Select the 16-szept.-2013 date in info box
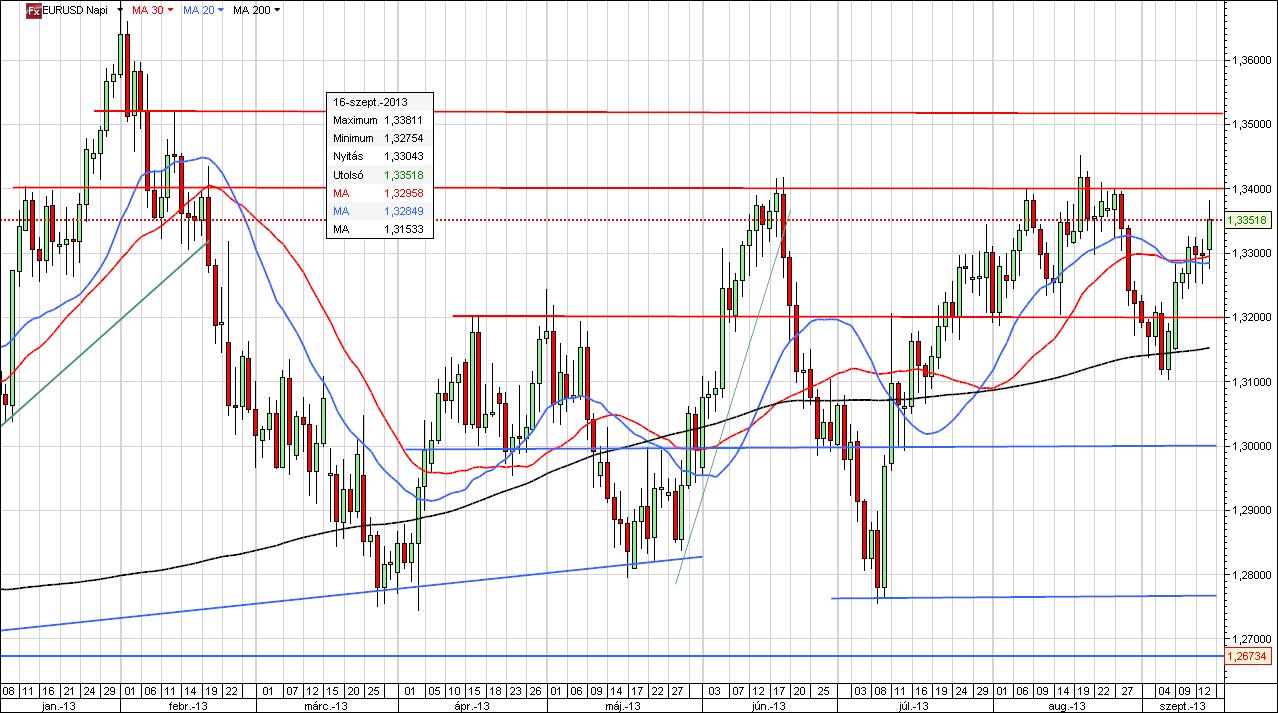1278x713 pixels. click(x=370, y=102)
